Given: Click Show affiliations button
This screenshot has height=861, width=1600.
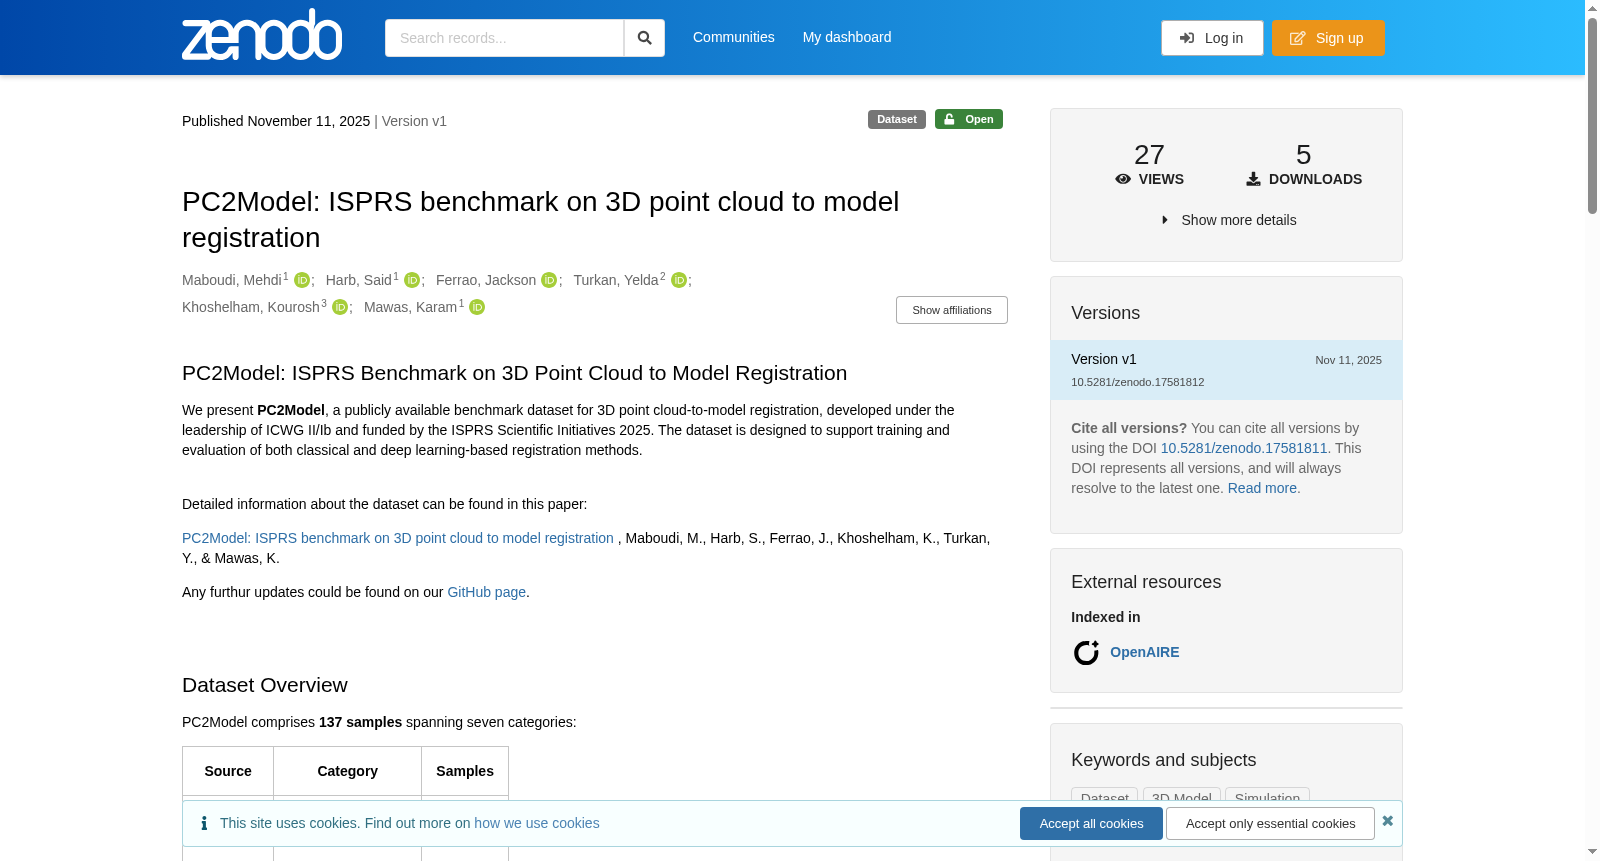Looking at the screenshot, I should click(x=951, y=310).
